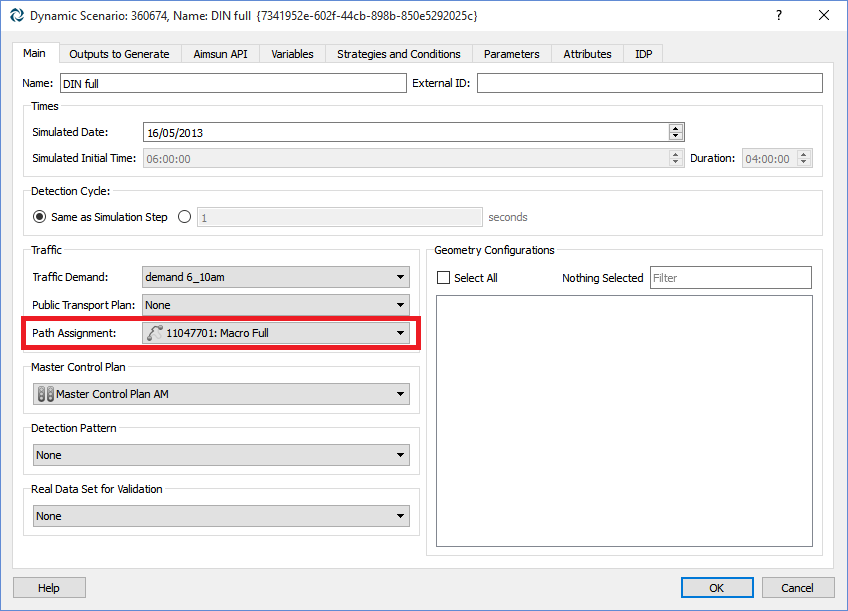
Task: Go to the Variables tab
Action: click(x=293, y=54)
